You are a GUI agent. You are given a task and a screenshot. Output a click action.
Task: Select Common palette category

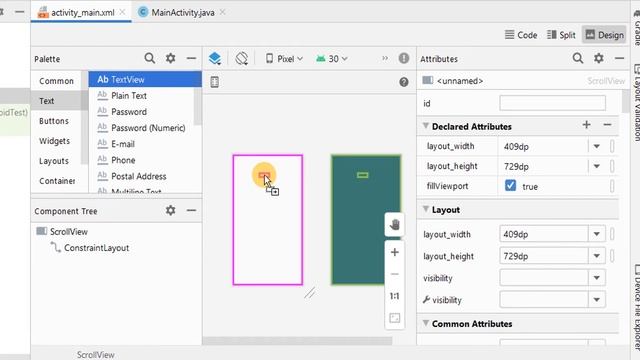[x=56, y=81]
